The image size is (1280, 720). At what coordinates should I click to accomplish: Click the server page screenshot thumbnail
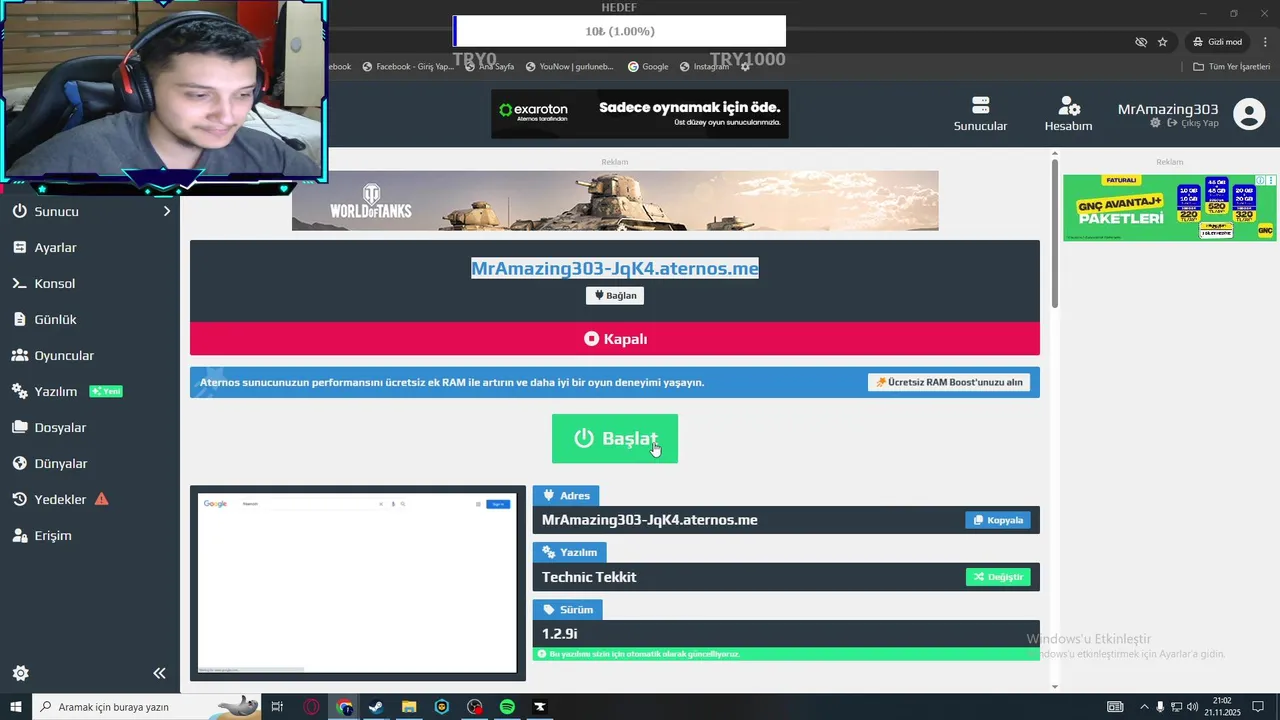[357, 583]
